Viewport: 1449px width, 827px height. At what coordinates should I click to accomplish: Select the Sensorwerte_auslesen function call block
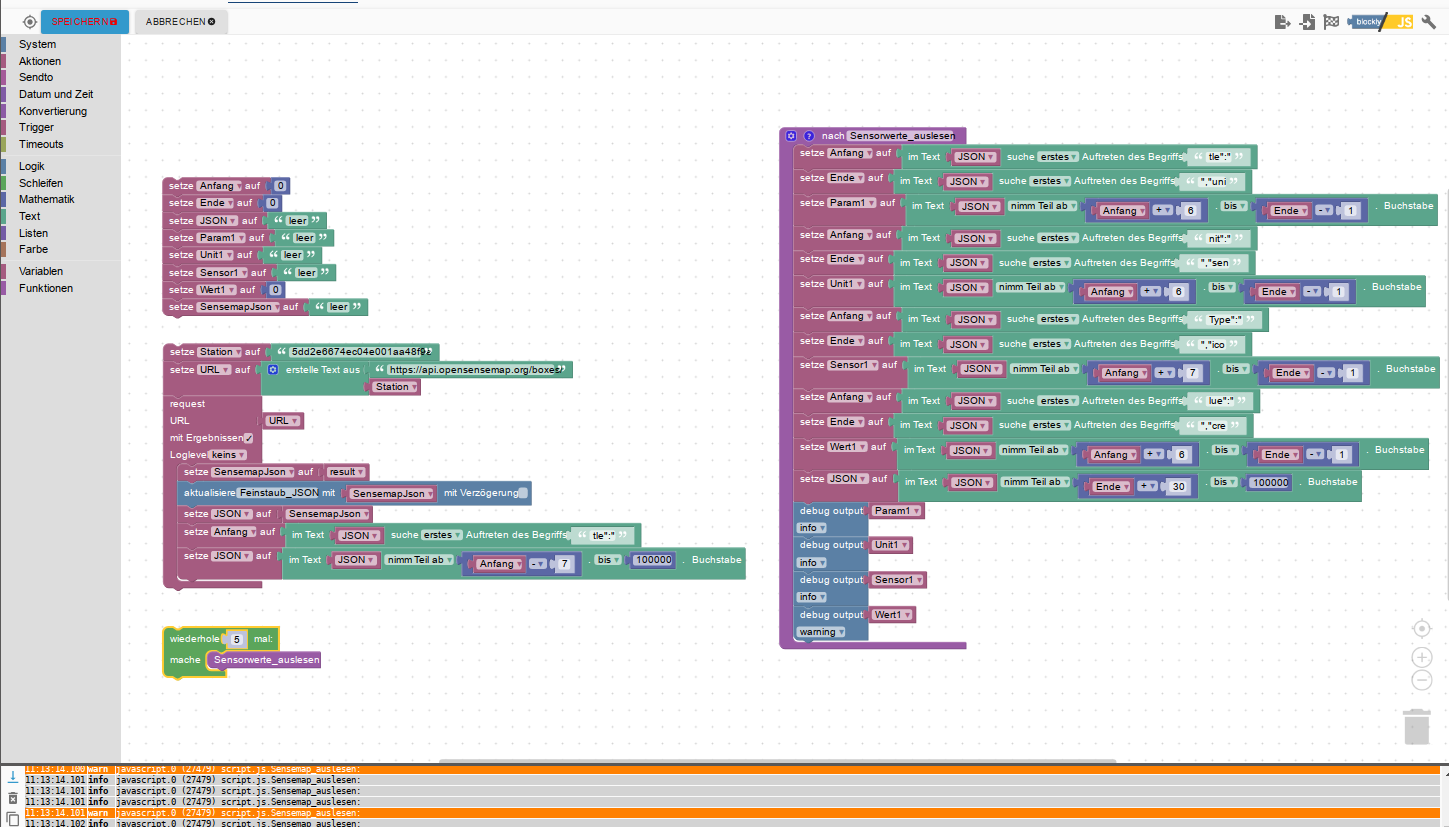(x=265, y=660)
